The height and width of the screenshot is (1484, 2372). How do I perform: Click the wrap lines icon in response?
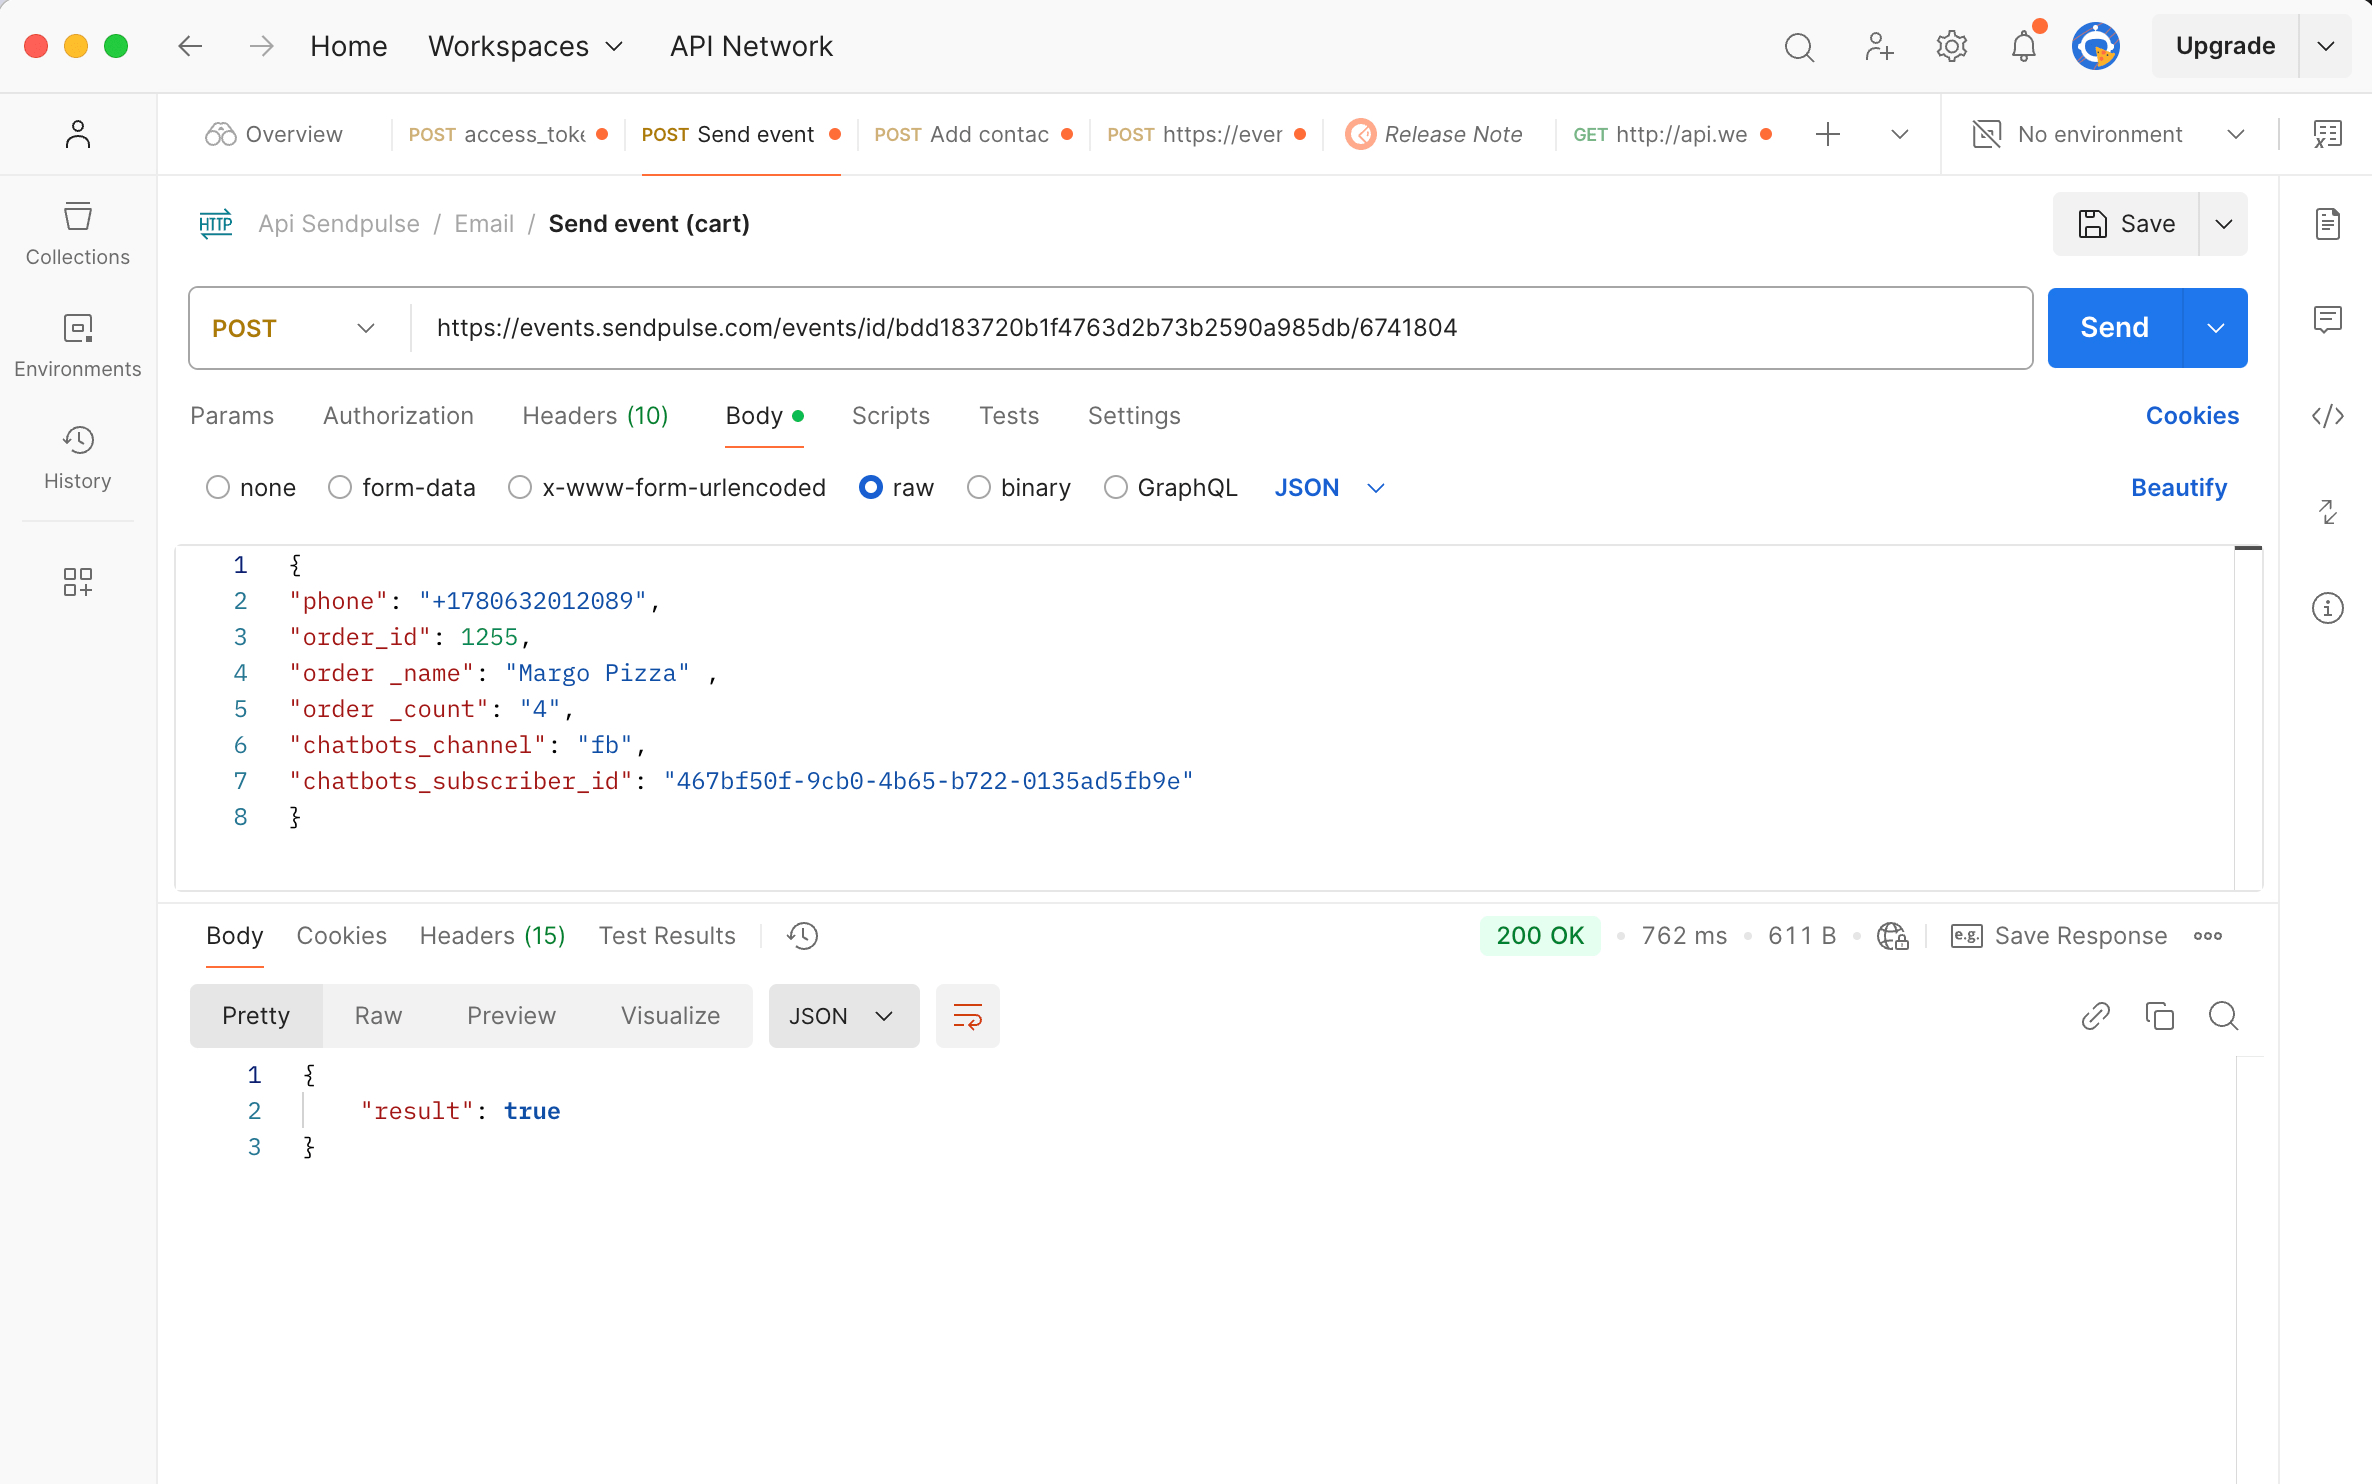(967, 1016)
